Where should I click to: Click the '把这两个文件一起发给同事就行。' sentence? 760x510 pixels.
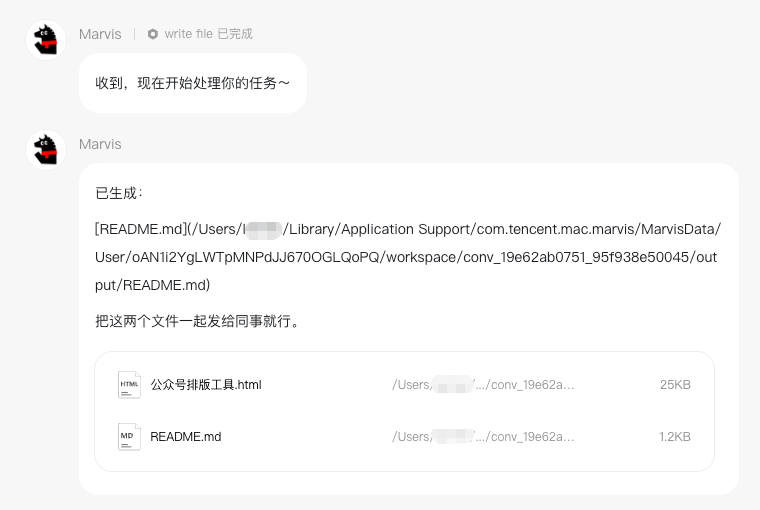(x=197, y=321)
